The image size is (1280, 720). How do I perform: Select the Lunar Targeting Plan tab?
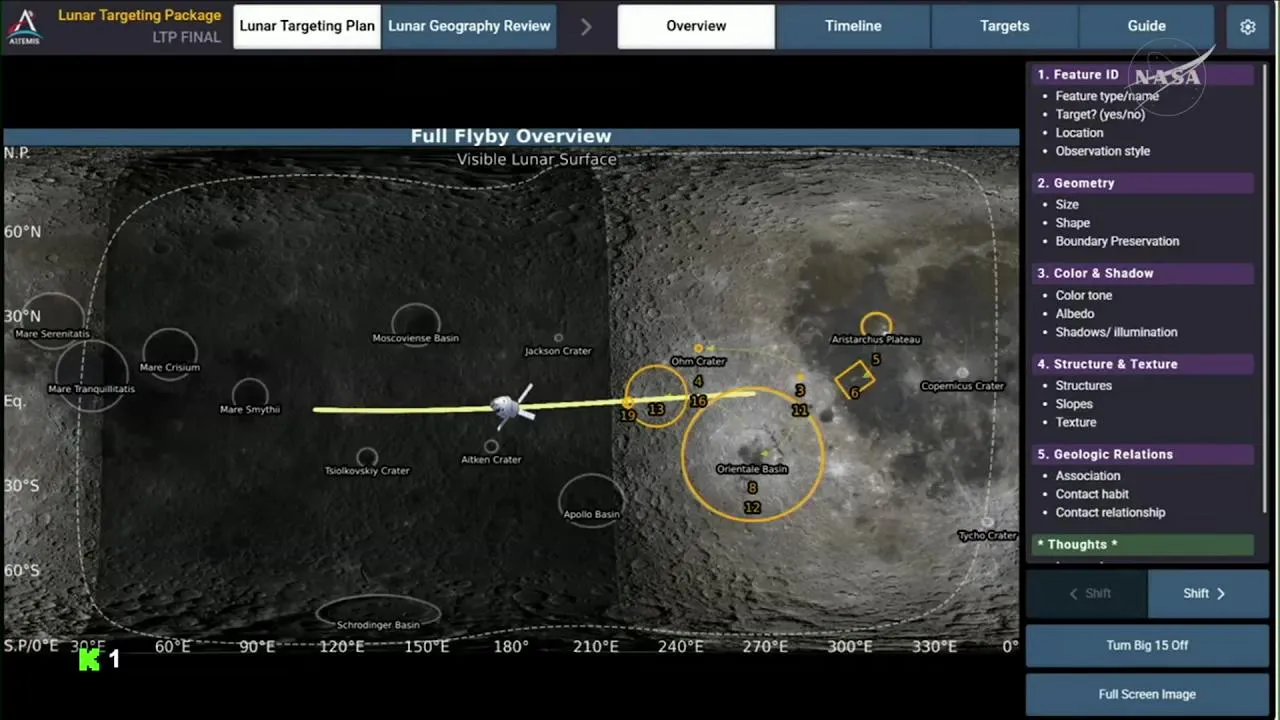pos(307,27)
